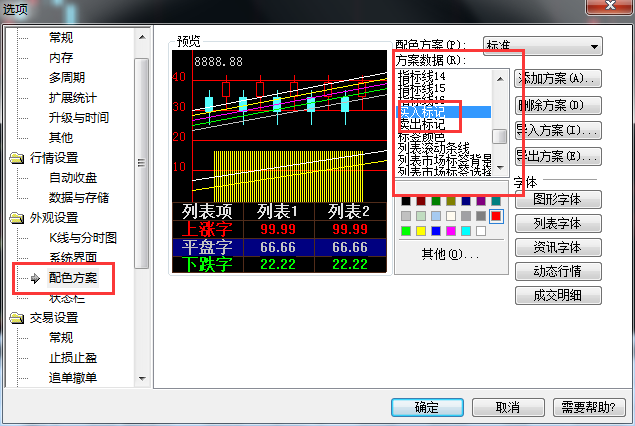The image size is (635, 426).
Task: Pick the light blue color swatch
Action: (436, 216)
